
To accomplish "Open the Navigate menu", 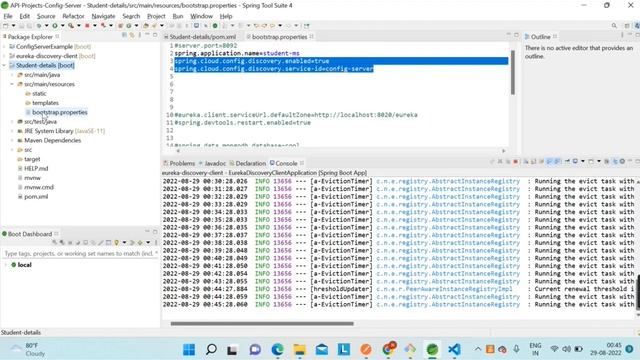I will (103, 16).
